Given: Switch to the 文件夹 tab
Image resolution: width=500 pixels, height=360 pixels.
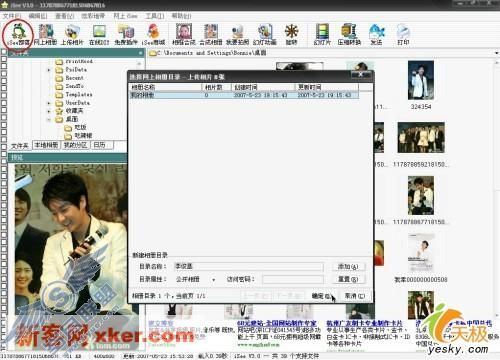Looking at the screenshot, I should pyautogui.click(x=20, y=146).
